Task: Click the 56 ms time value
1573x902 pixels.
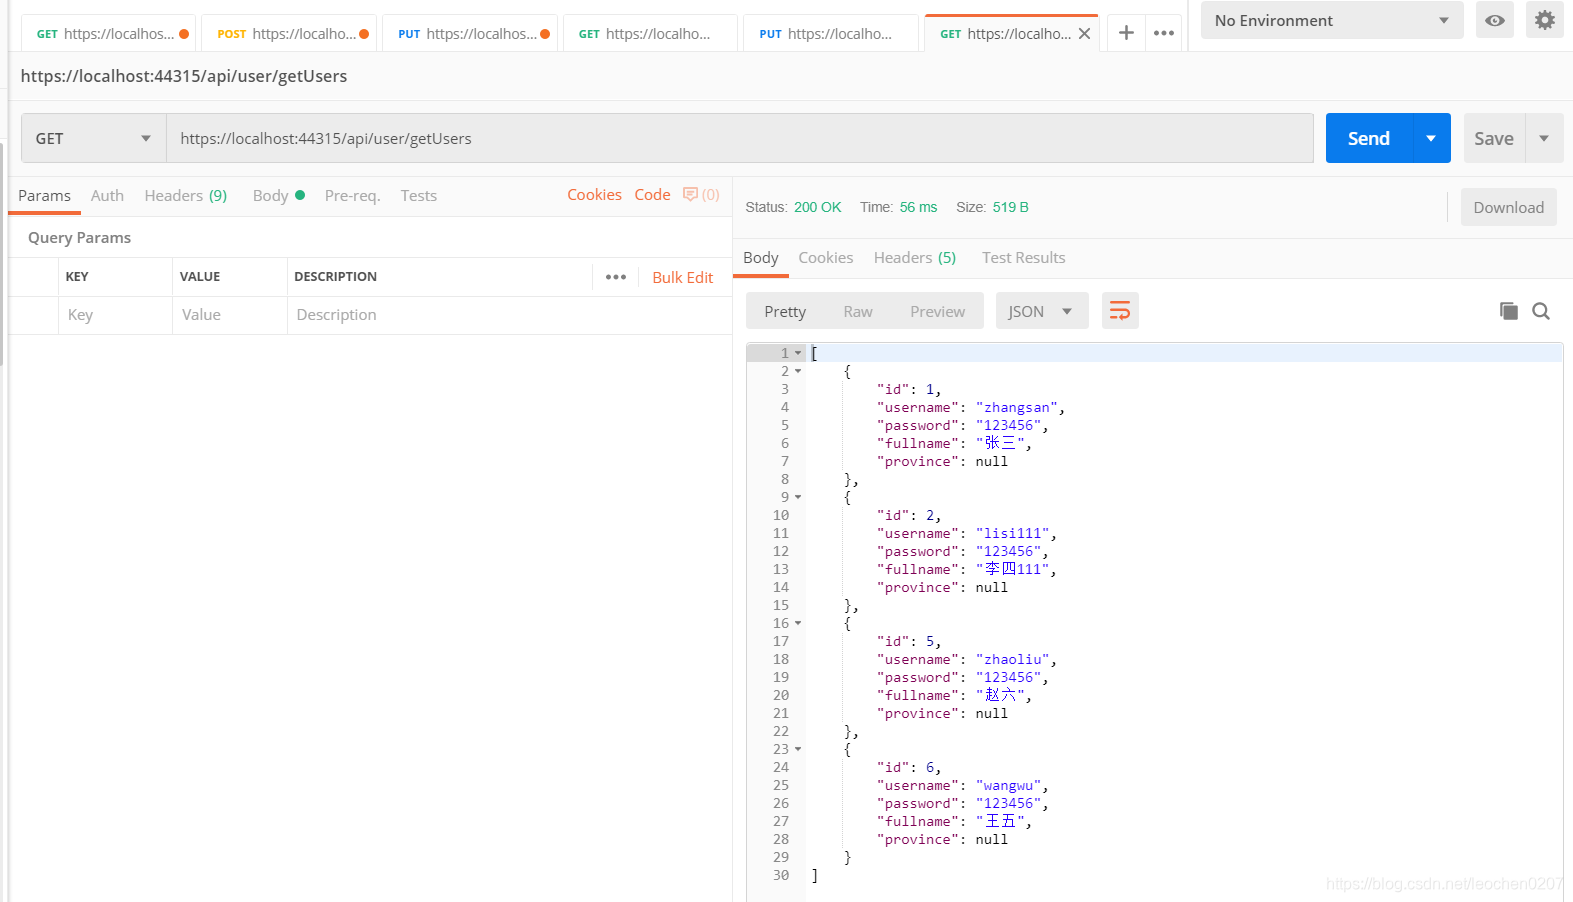Action: 918,207
